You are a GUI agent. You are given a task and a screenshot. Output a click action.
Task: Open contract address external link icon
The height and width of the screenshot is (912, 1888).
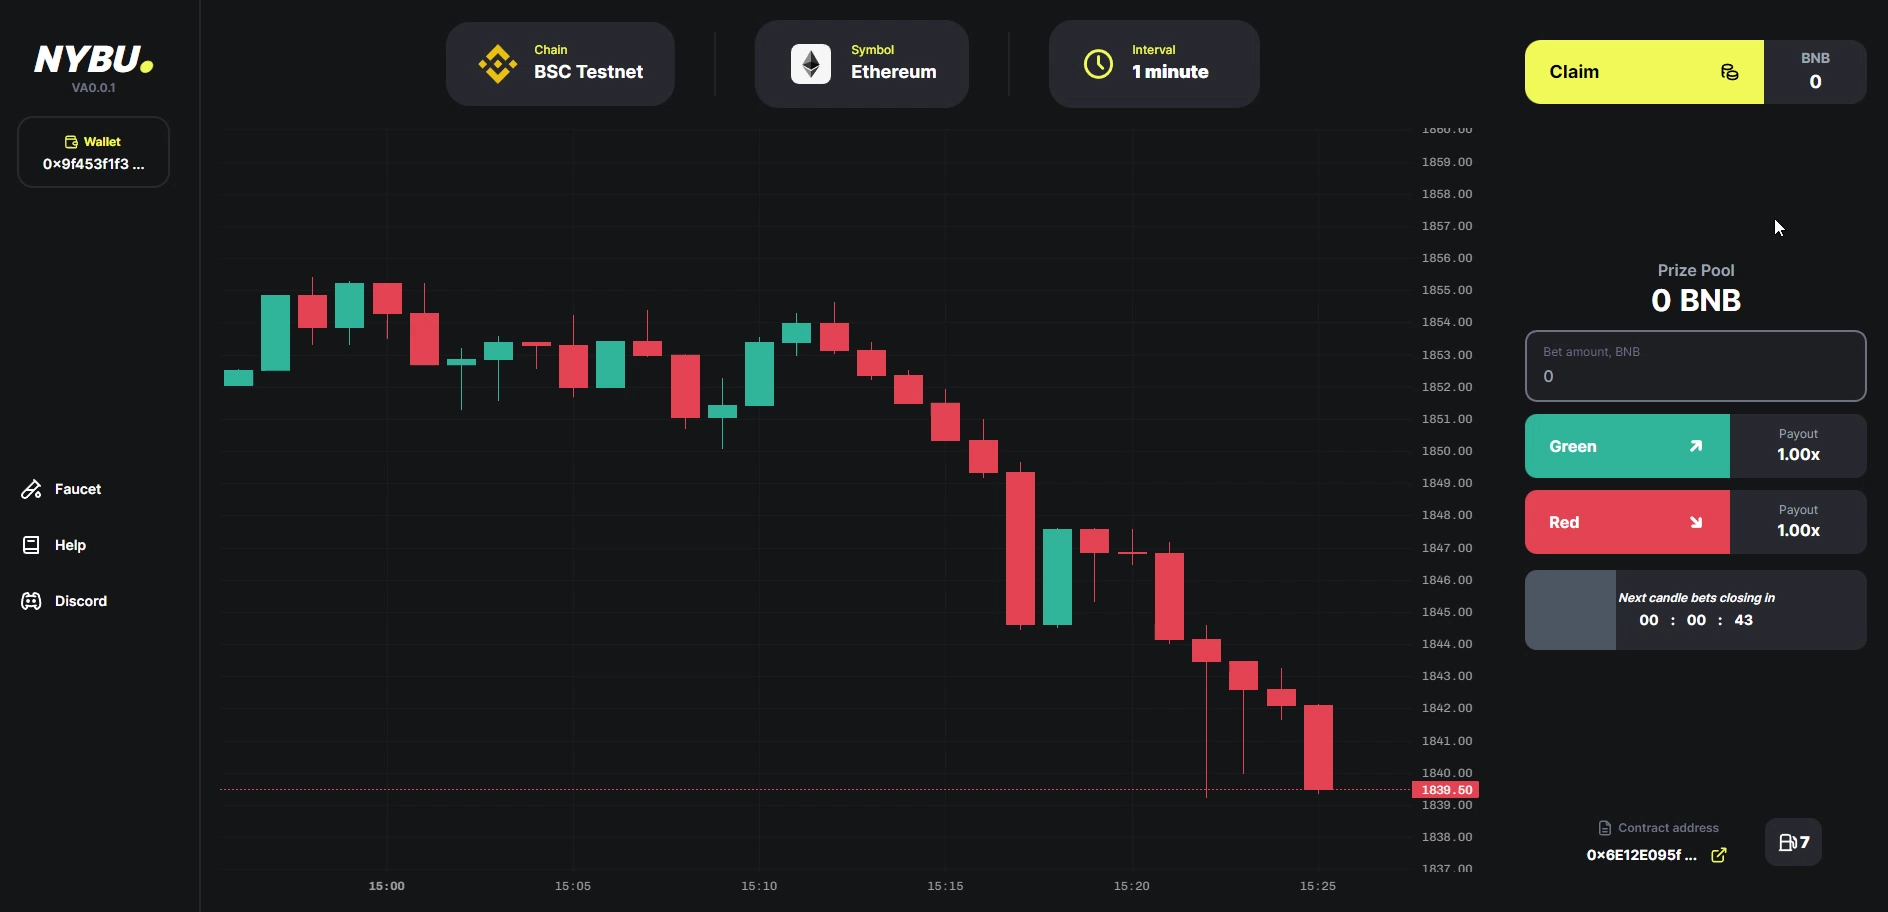tap(1719, 855)
